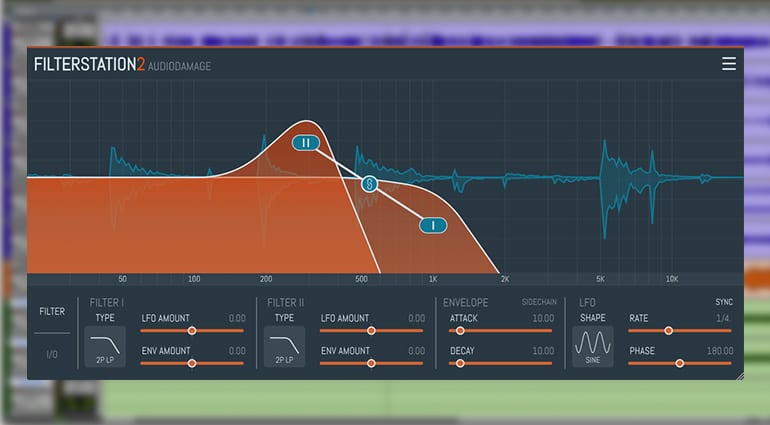The height and width of the screenshot is (425, 770).
Task: Click the 100 frequency axis label
Action: coord(194,279)
